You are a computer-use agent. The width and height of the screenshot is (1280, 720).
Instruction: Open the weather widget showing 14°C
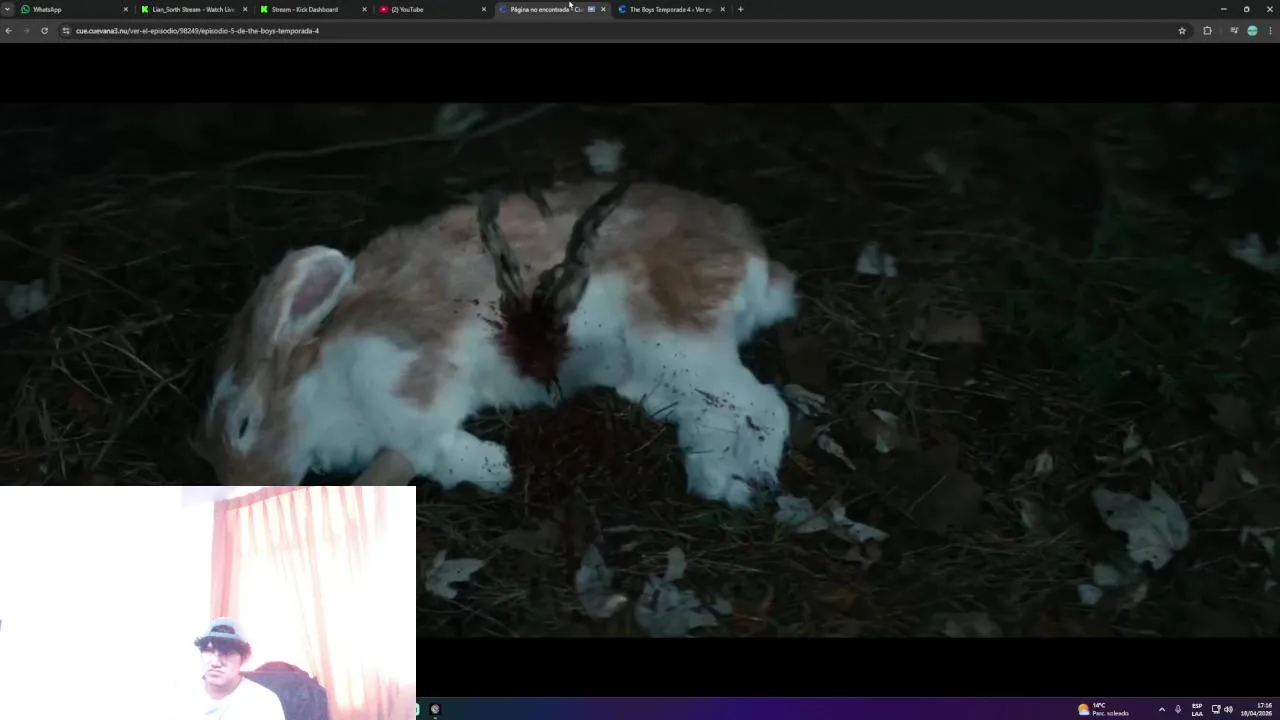tap(1103, 709)
